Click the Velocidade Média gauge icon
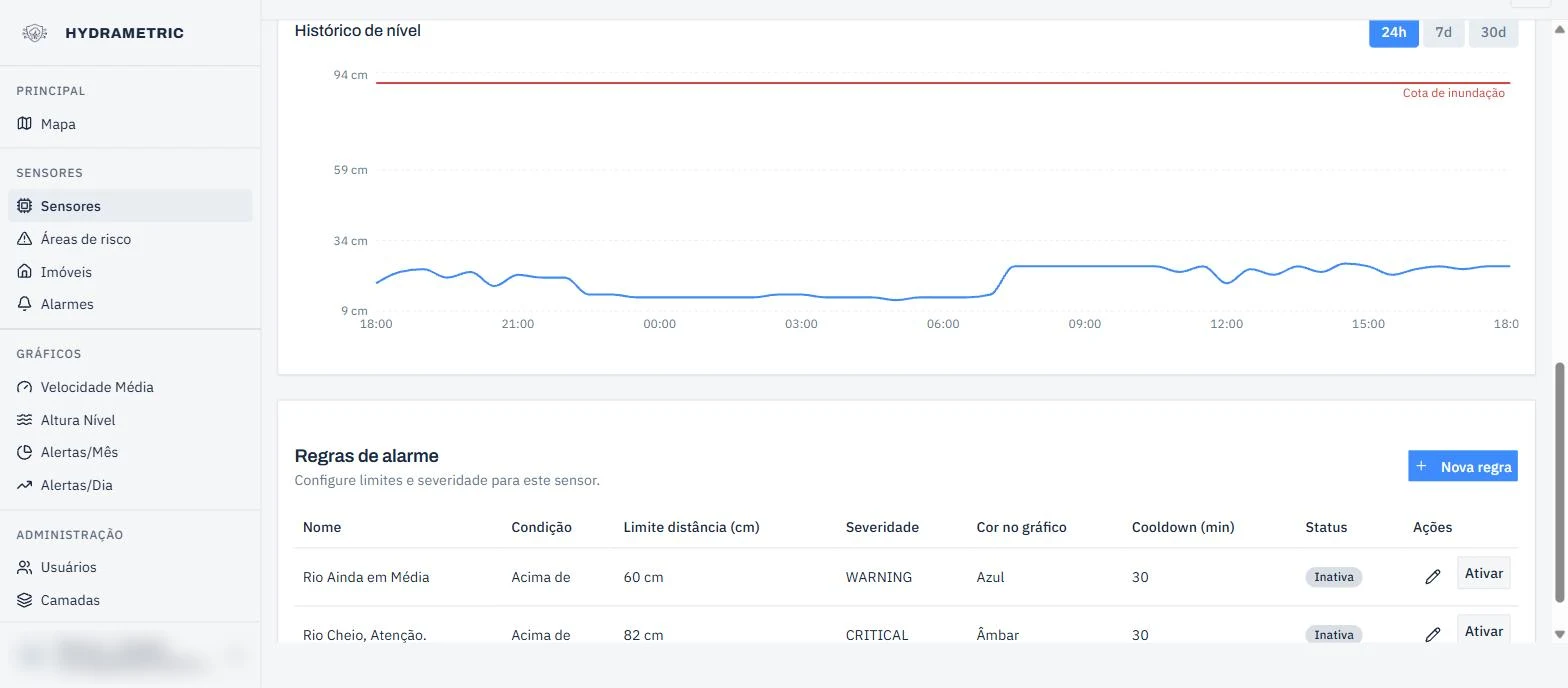This screenshot has width=1568, height=688. (x=25, y=387)
